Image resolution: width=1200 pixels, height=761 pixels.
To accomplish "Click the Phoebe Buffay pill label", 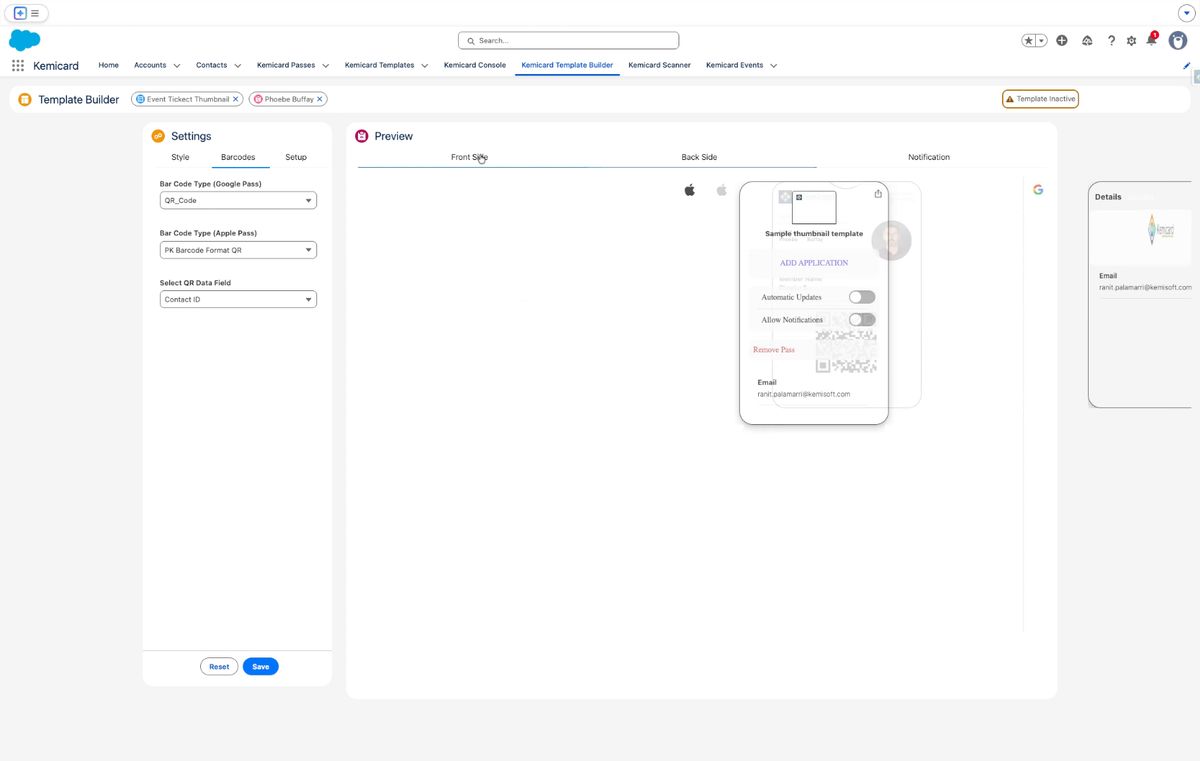I will (289, 99).
